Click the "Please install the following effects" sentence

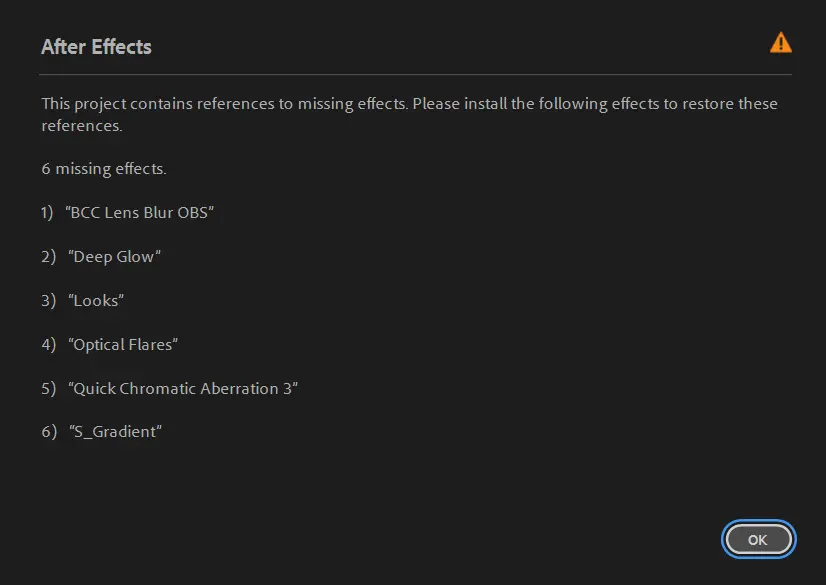[x=593, y=104]
